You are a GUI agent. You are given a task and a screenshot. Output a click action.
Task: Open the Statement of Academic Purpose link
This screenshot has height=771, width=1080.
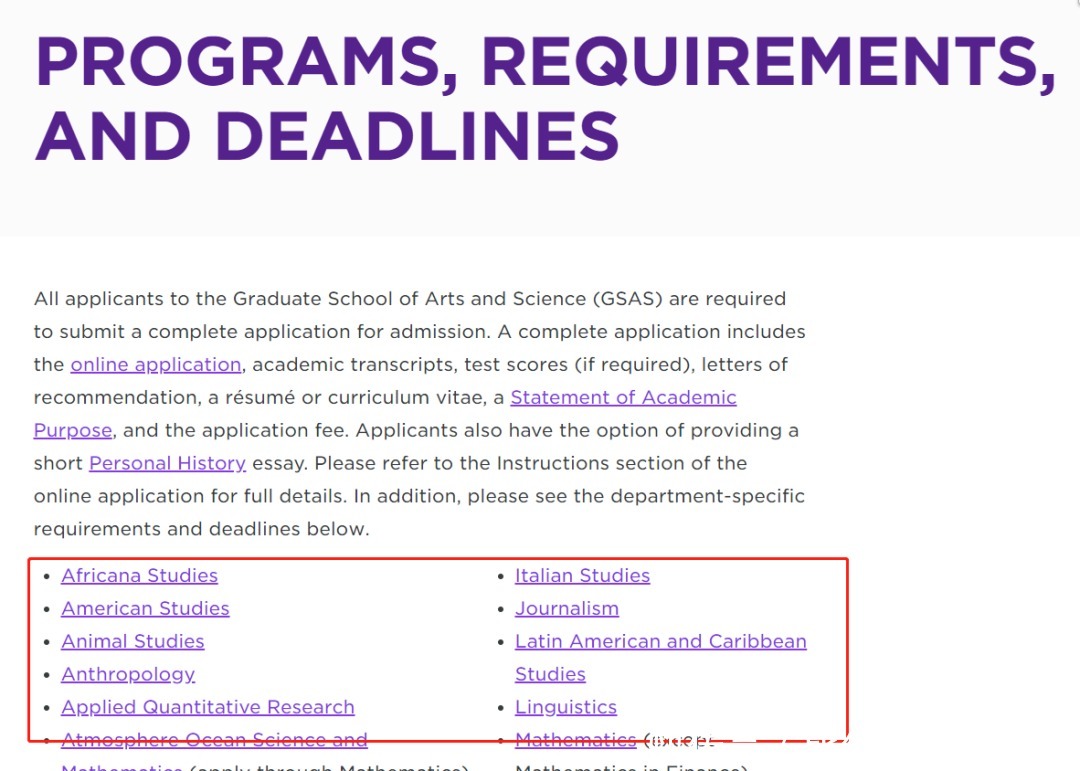pyautogui.click(x=622, y=397)
